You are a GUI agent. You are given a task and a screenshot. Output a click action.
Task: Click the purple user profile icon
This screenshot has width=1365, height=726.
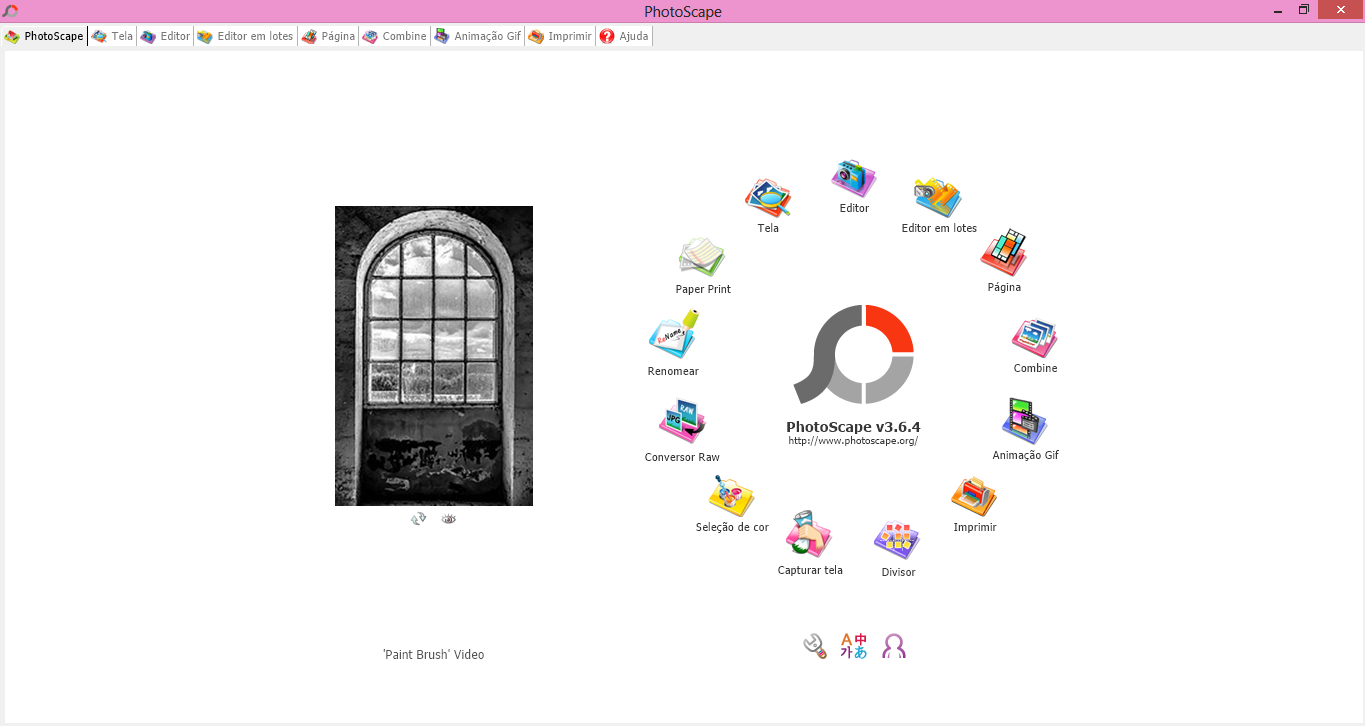coord(894,646)
